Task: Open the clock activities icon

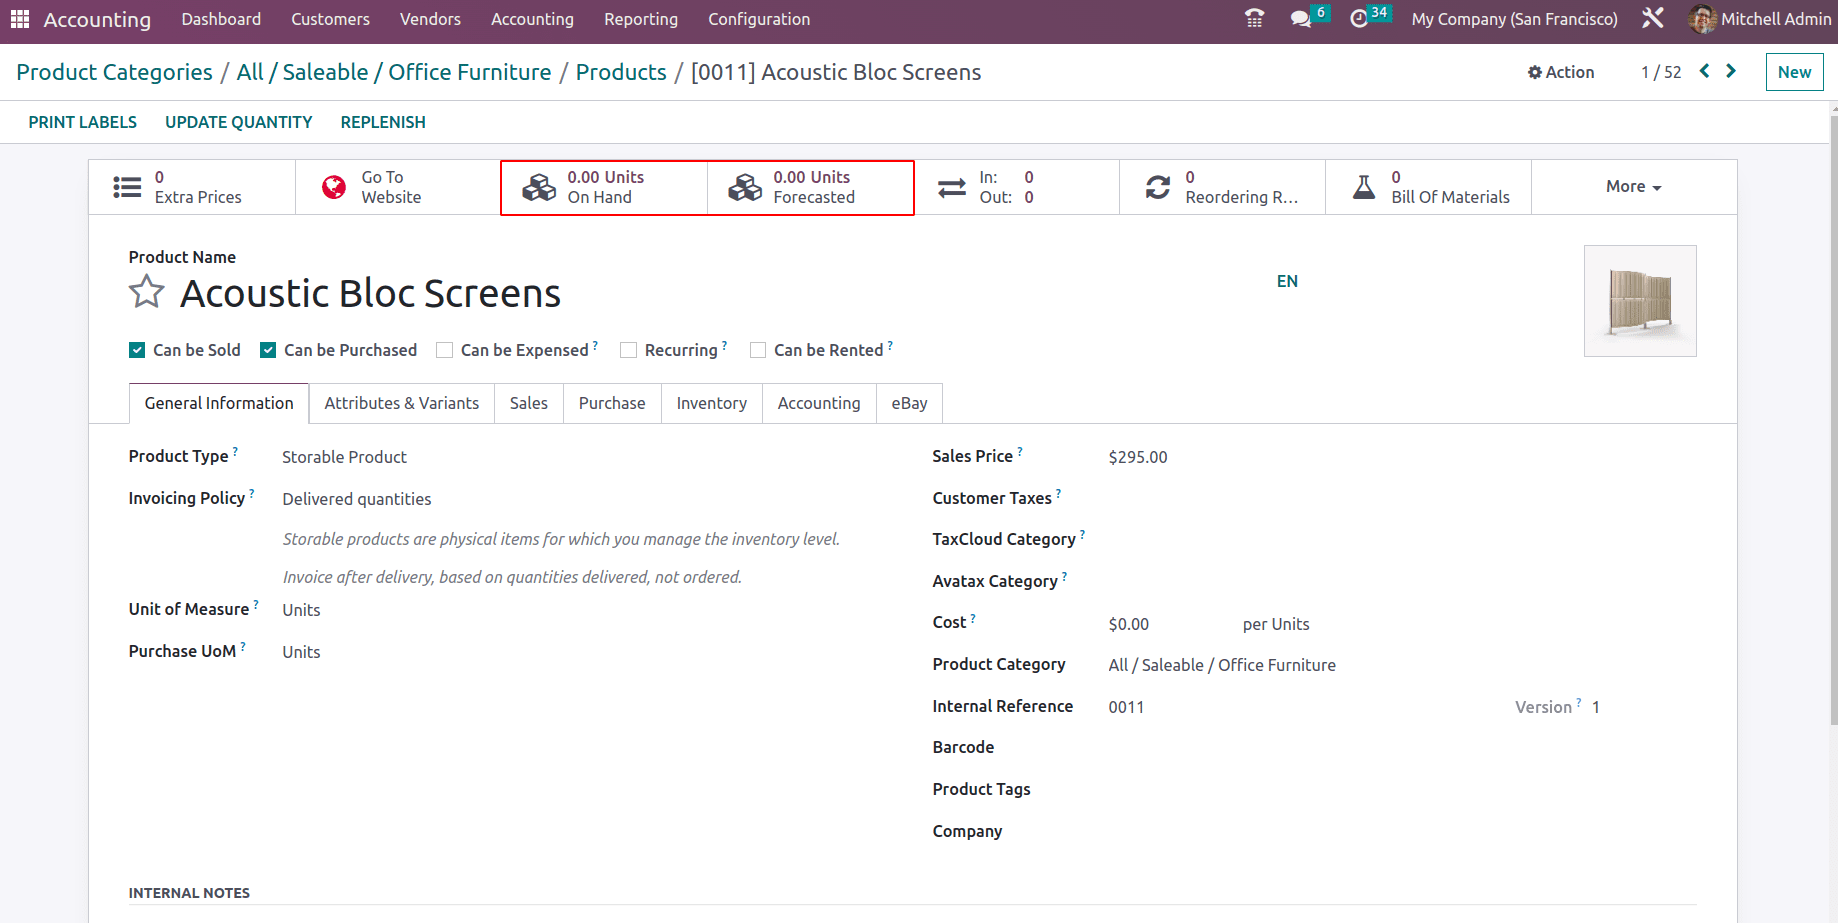Action: pyautogui.click(x=1359, y=19)
